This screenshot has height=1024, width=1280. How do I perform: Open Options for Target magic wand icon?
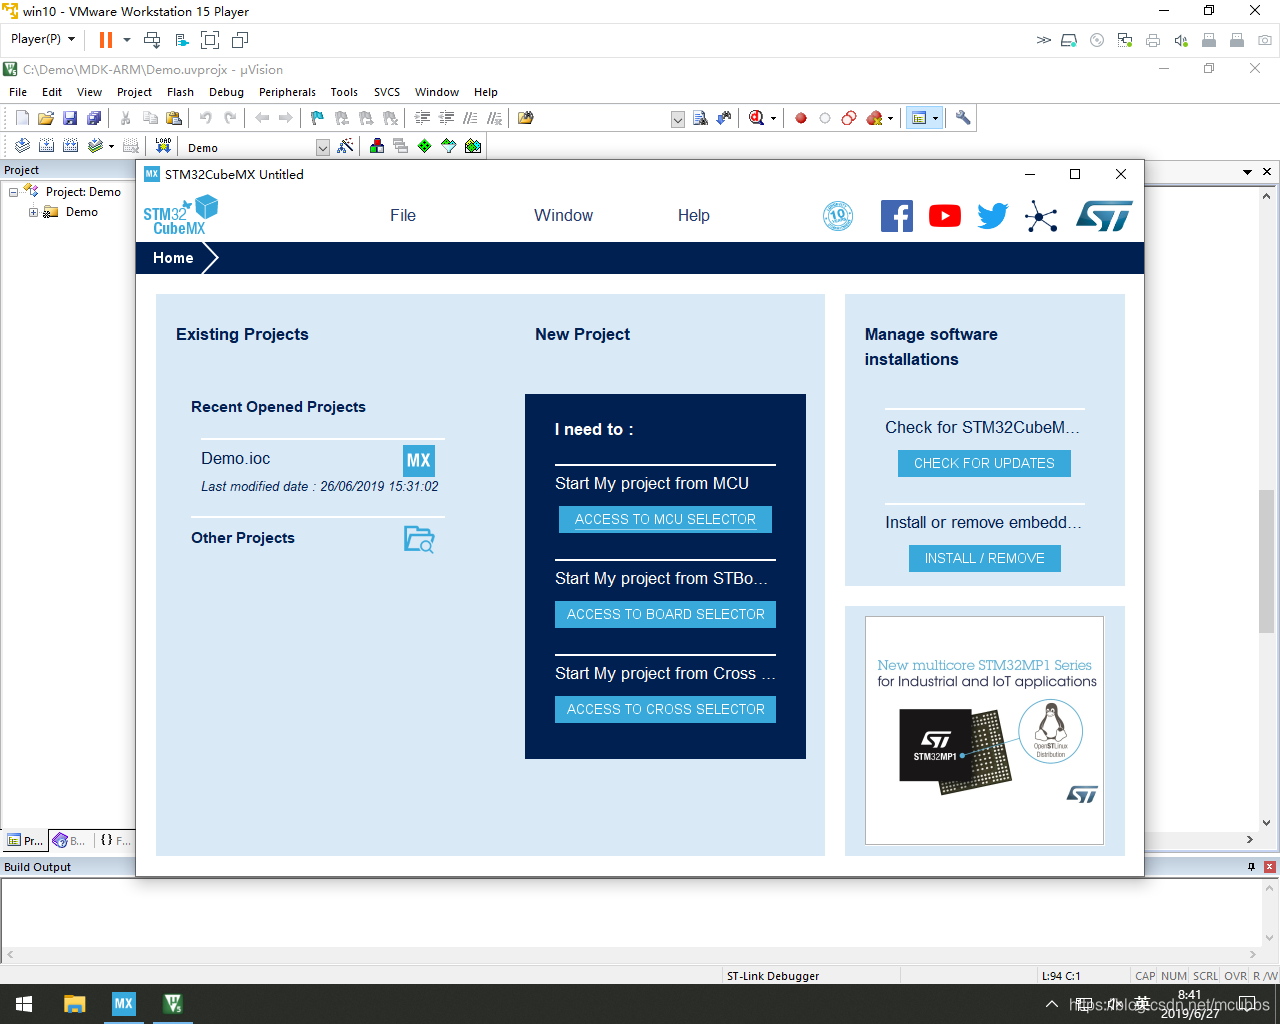tap(346, 146)
